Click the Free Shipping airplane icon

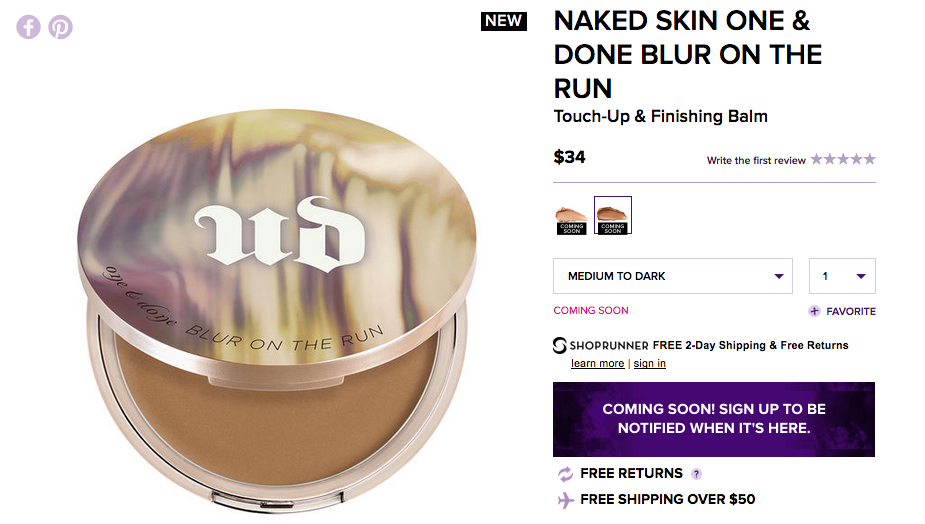point(565,500)
